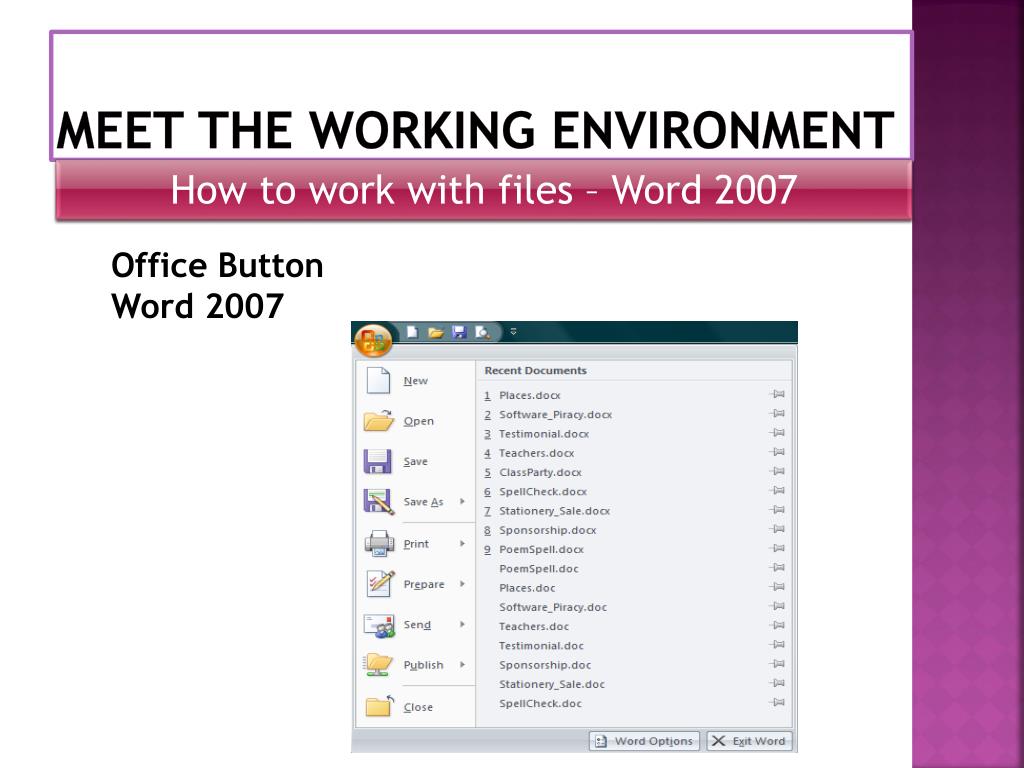Open the Customize Quick Access Toolbar dropdown arrow

513,332
